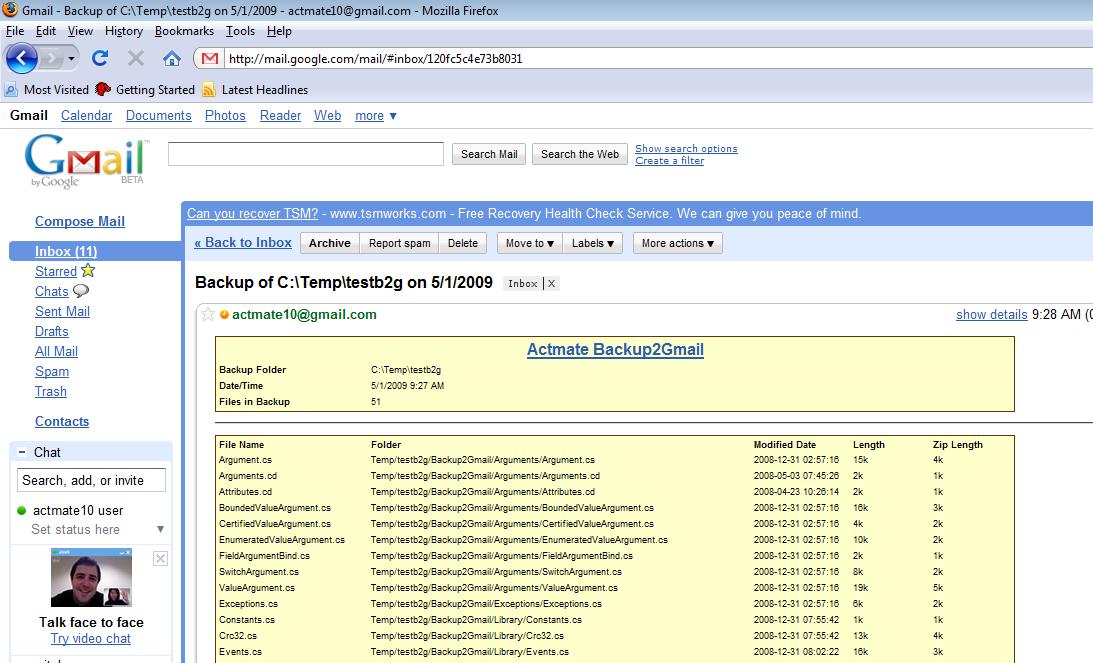
Task: Click the Search Mail button
Action: tap(489, 154)
